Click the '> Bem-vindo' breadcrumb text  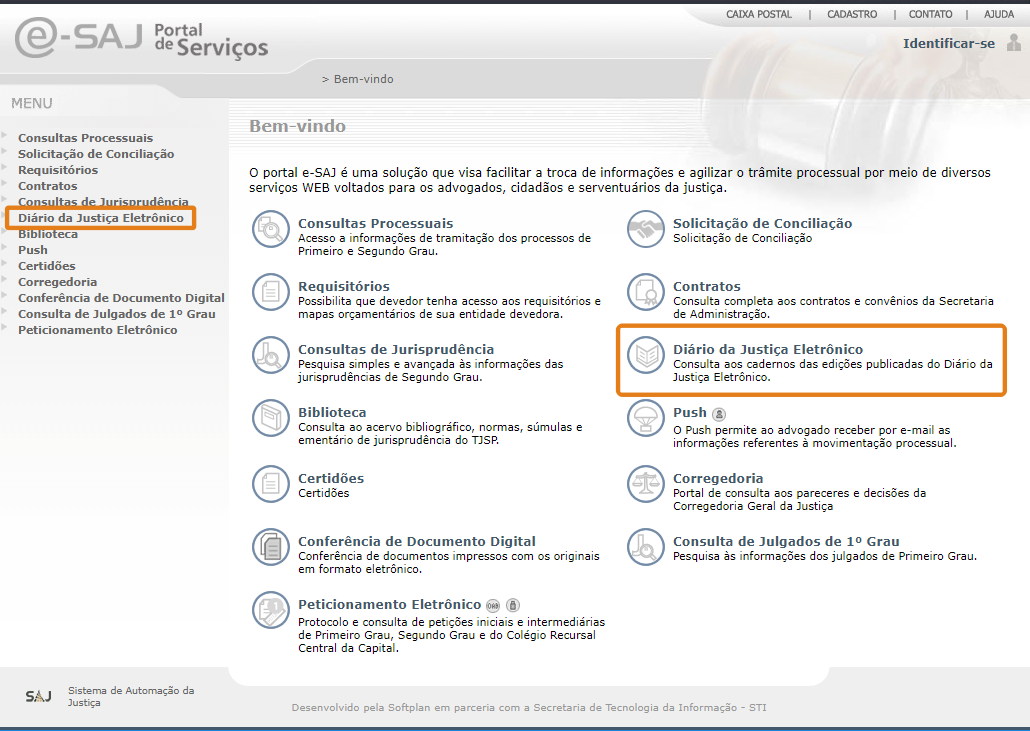(357, 79)
